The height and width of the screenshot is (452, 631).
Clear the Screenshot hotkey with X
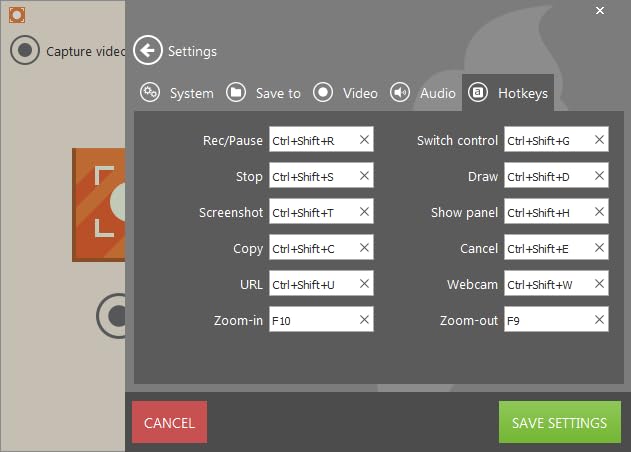click(x=364, y=212)
